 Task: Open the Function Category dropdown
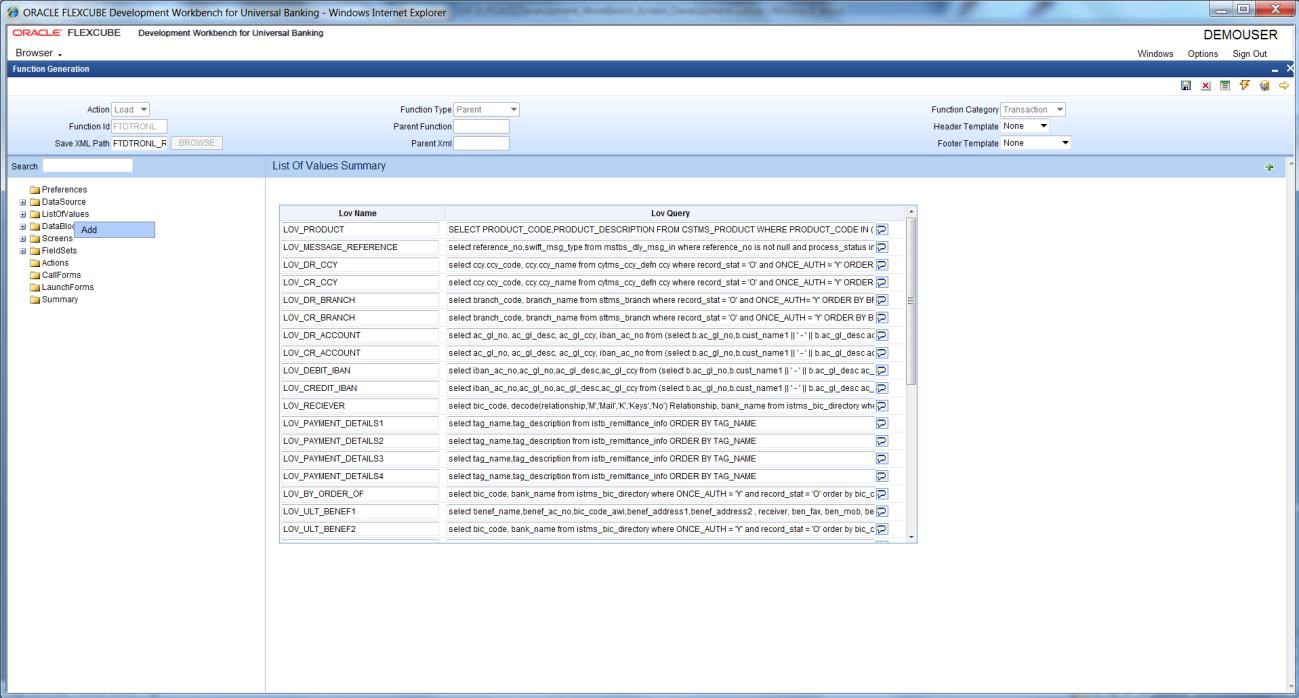pyautogui.click(x=1034, y=109)
